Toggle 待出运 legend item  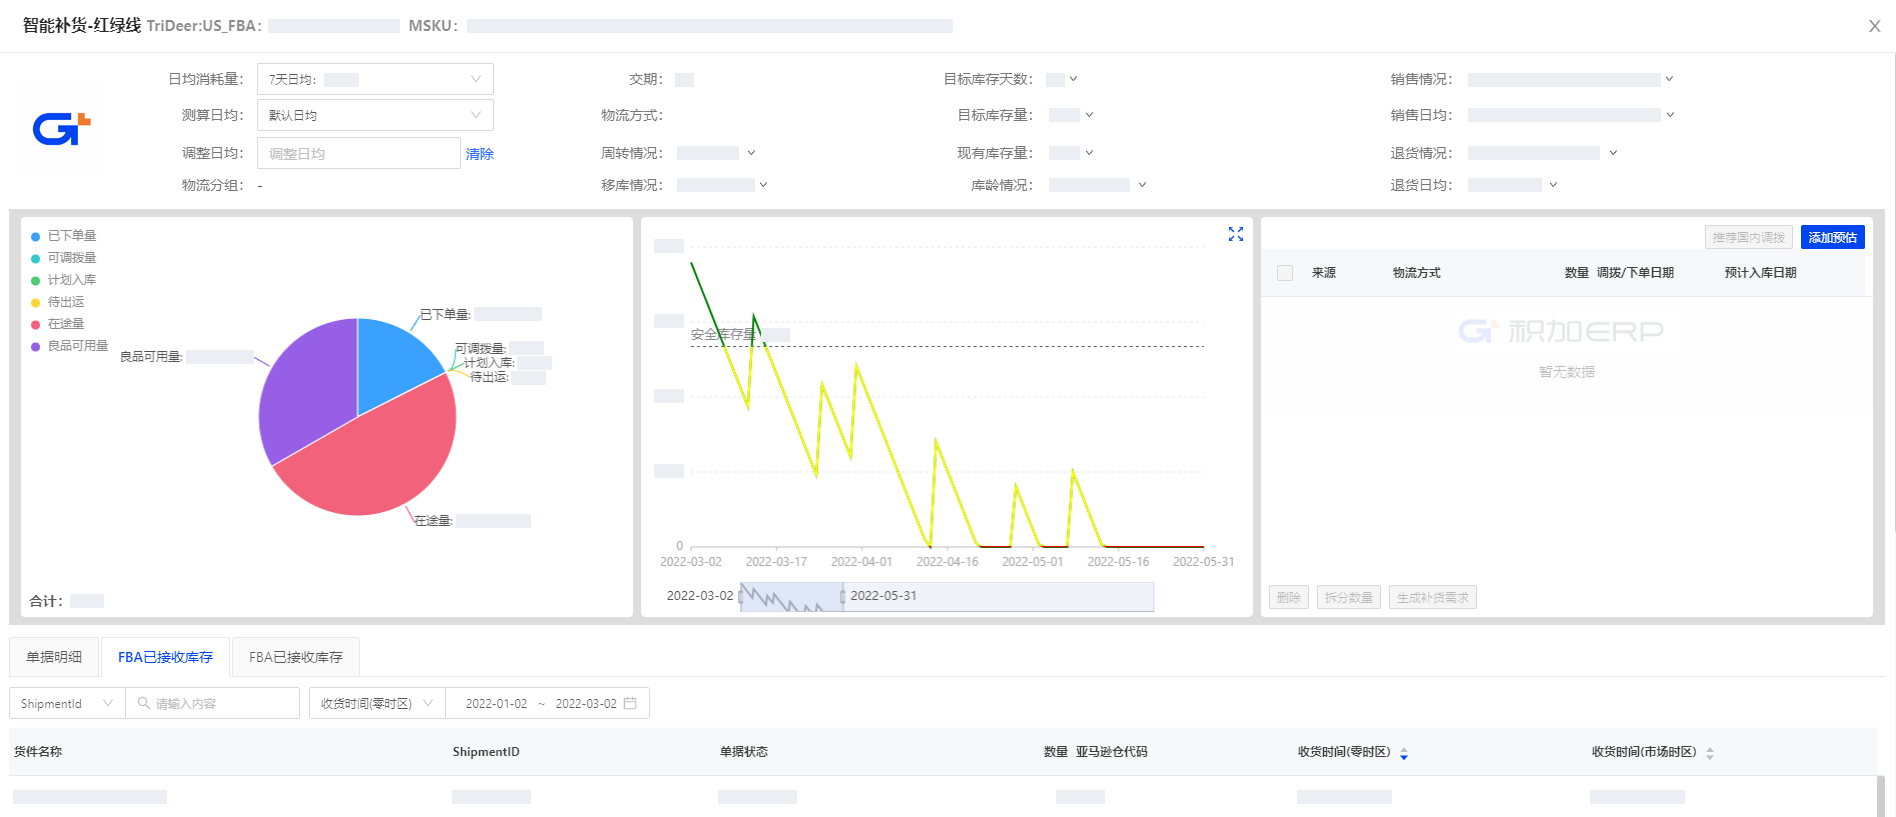[x=58, y=302]
